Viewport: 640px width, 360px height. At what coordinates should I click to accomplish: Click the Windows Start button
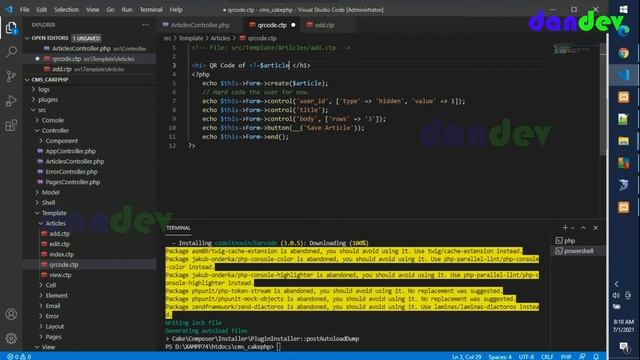tap(623, 9)
